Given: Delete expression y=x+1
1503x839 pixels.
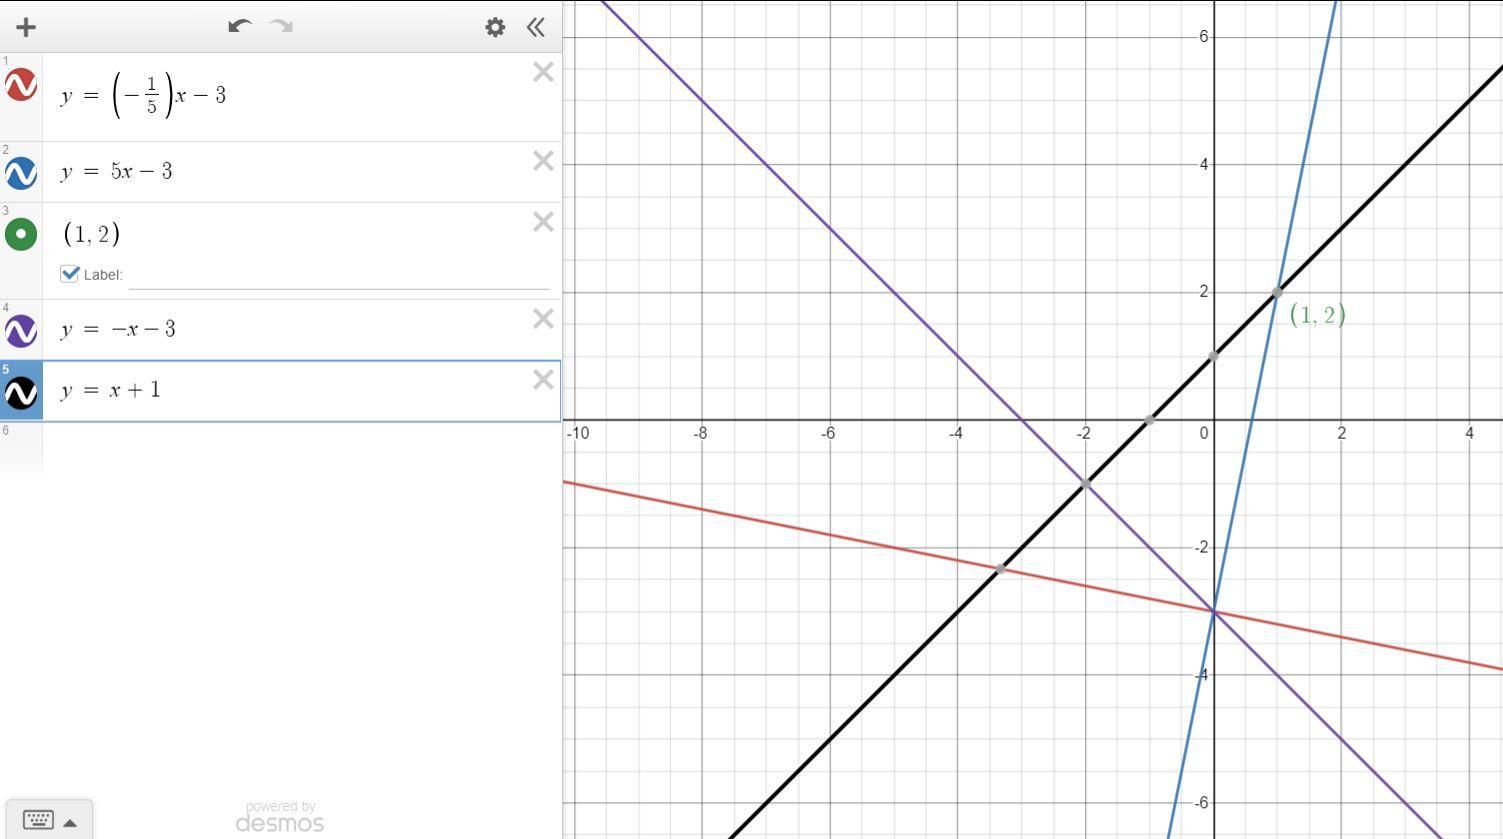Looking at the screenshot, I should click(543, 380).
